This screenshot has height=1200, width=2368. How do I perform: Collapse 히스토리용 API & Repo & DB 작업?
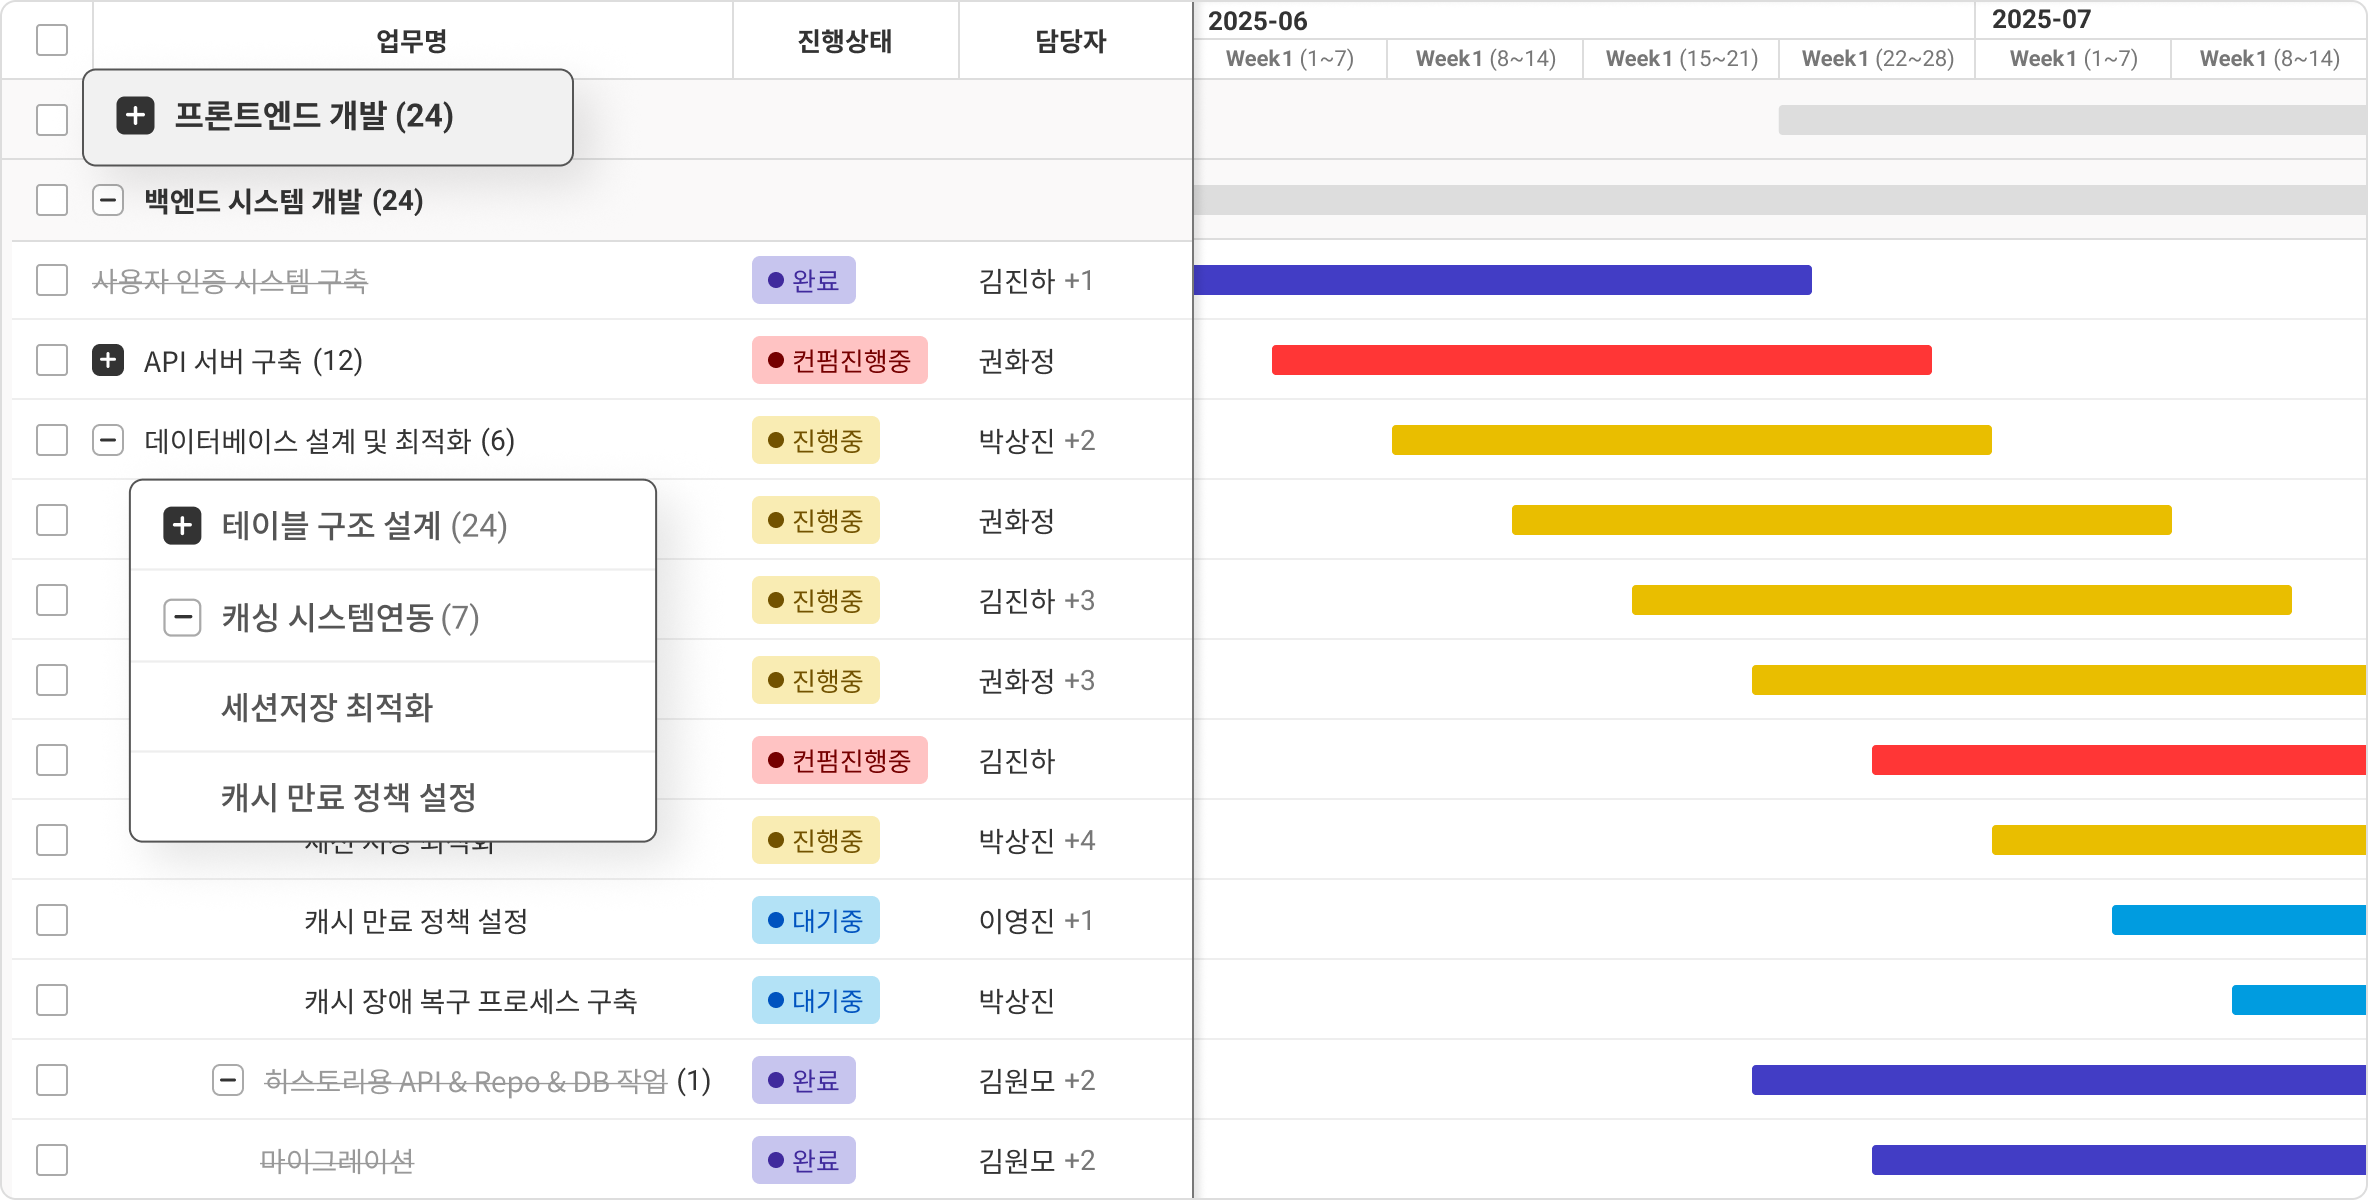(x=228, y=1080)
